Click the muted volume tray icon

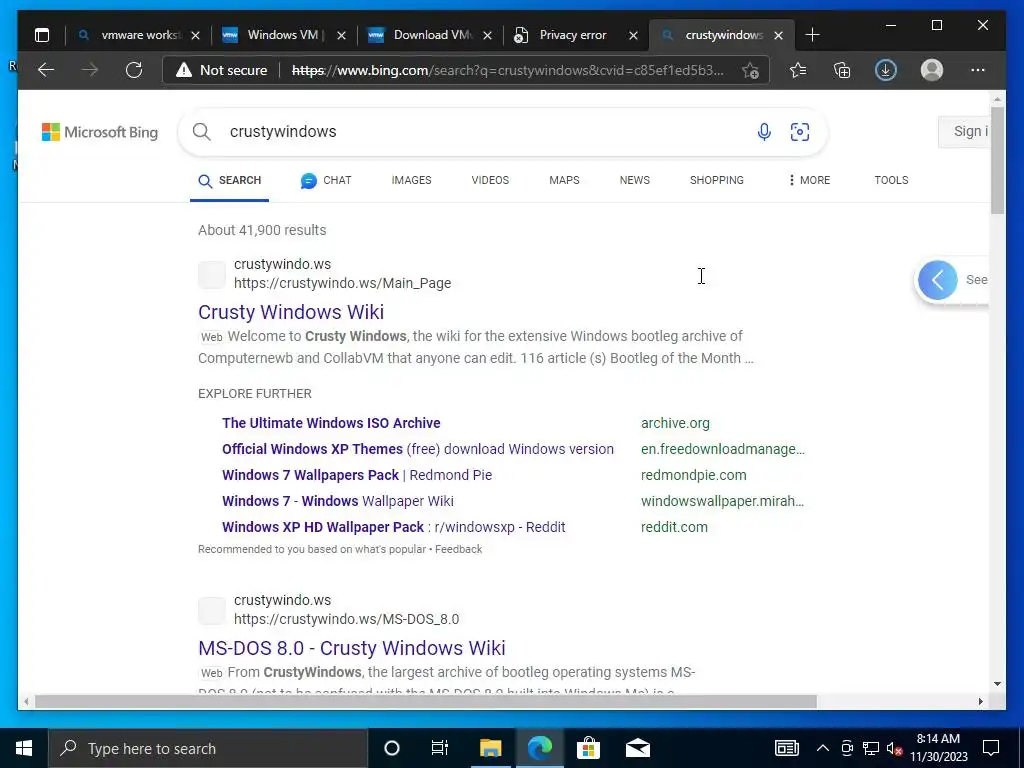click(x=894, y=748)
